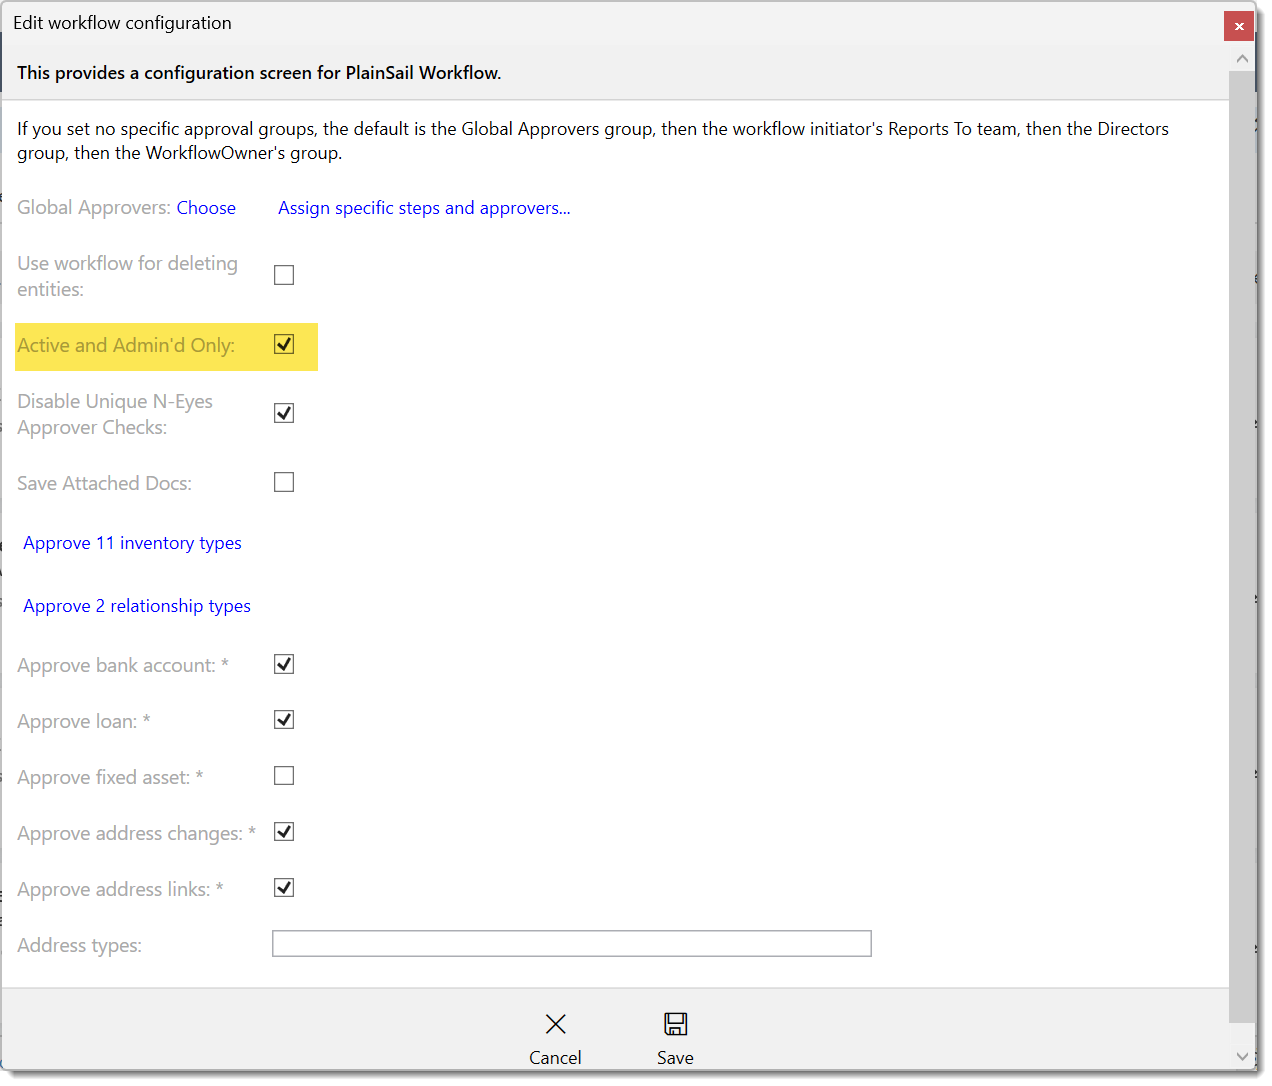
Task: Enable the Save Attached Docs checkbox
Action: point(284,482)
